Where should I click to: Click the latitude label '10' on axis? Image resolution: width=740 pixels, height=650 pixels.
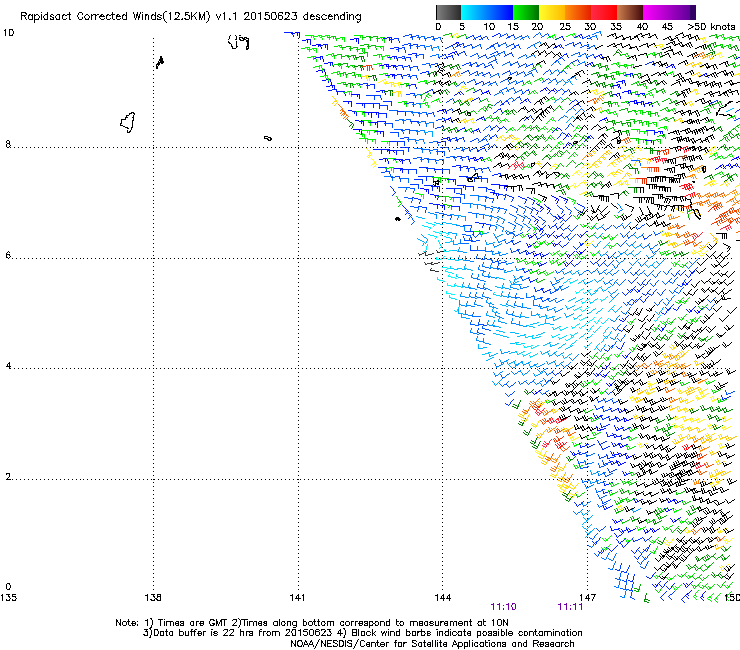pyautogui.click(x=8, y=33)
